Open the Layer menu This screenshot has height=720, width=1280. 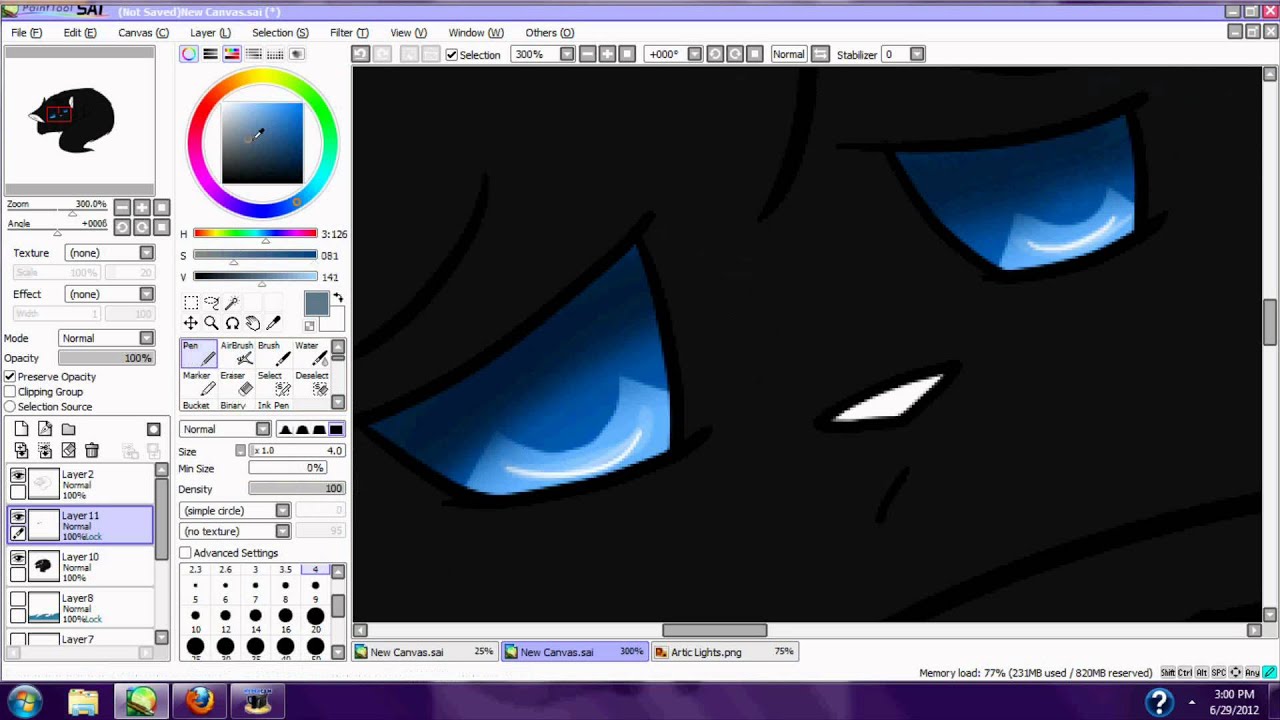click(210, 33)
